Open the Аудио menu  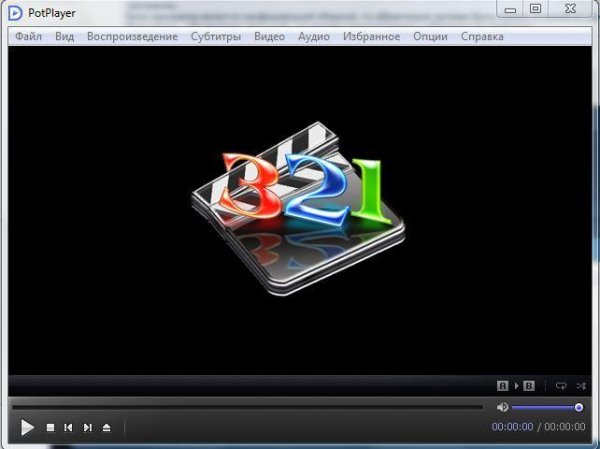click(314, 37)
